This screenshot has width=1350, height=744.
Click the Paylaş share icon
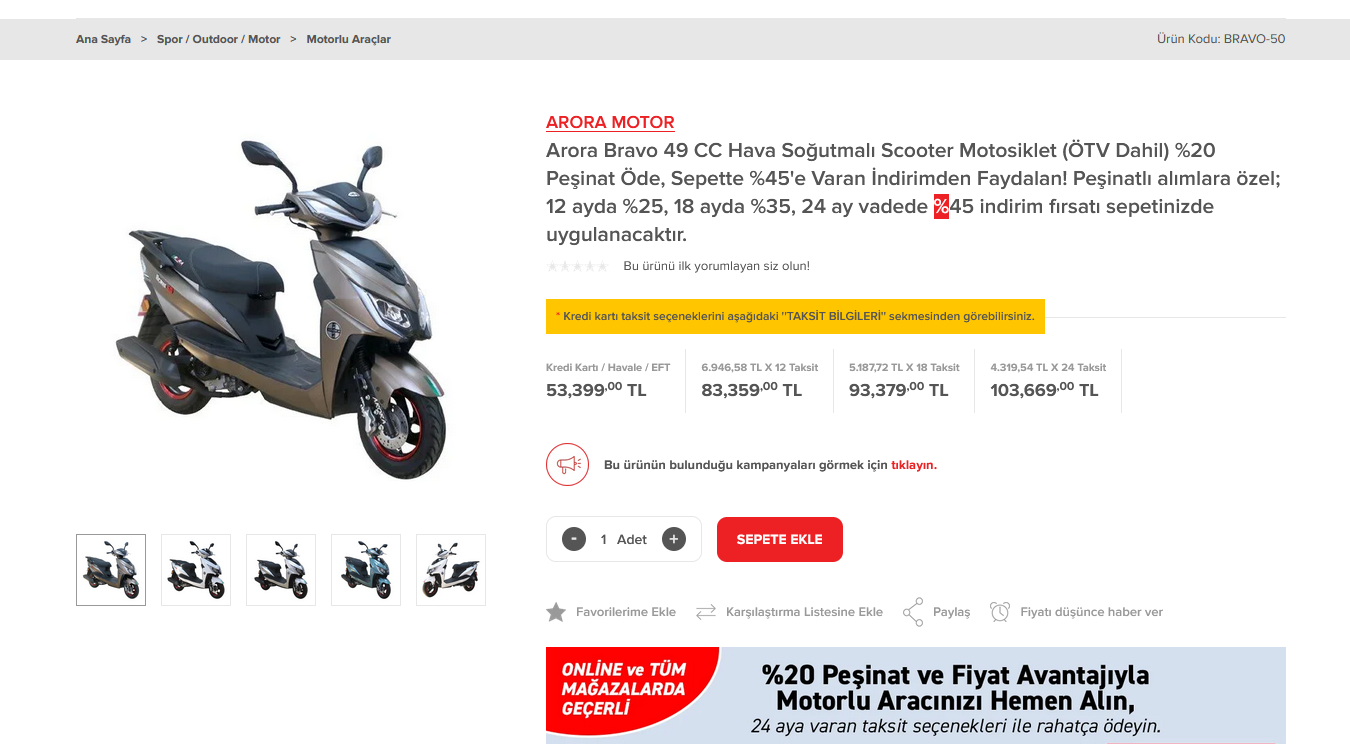913,612
